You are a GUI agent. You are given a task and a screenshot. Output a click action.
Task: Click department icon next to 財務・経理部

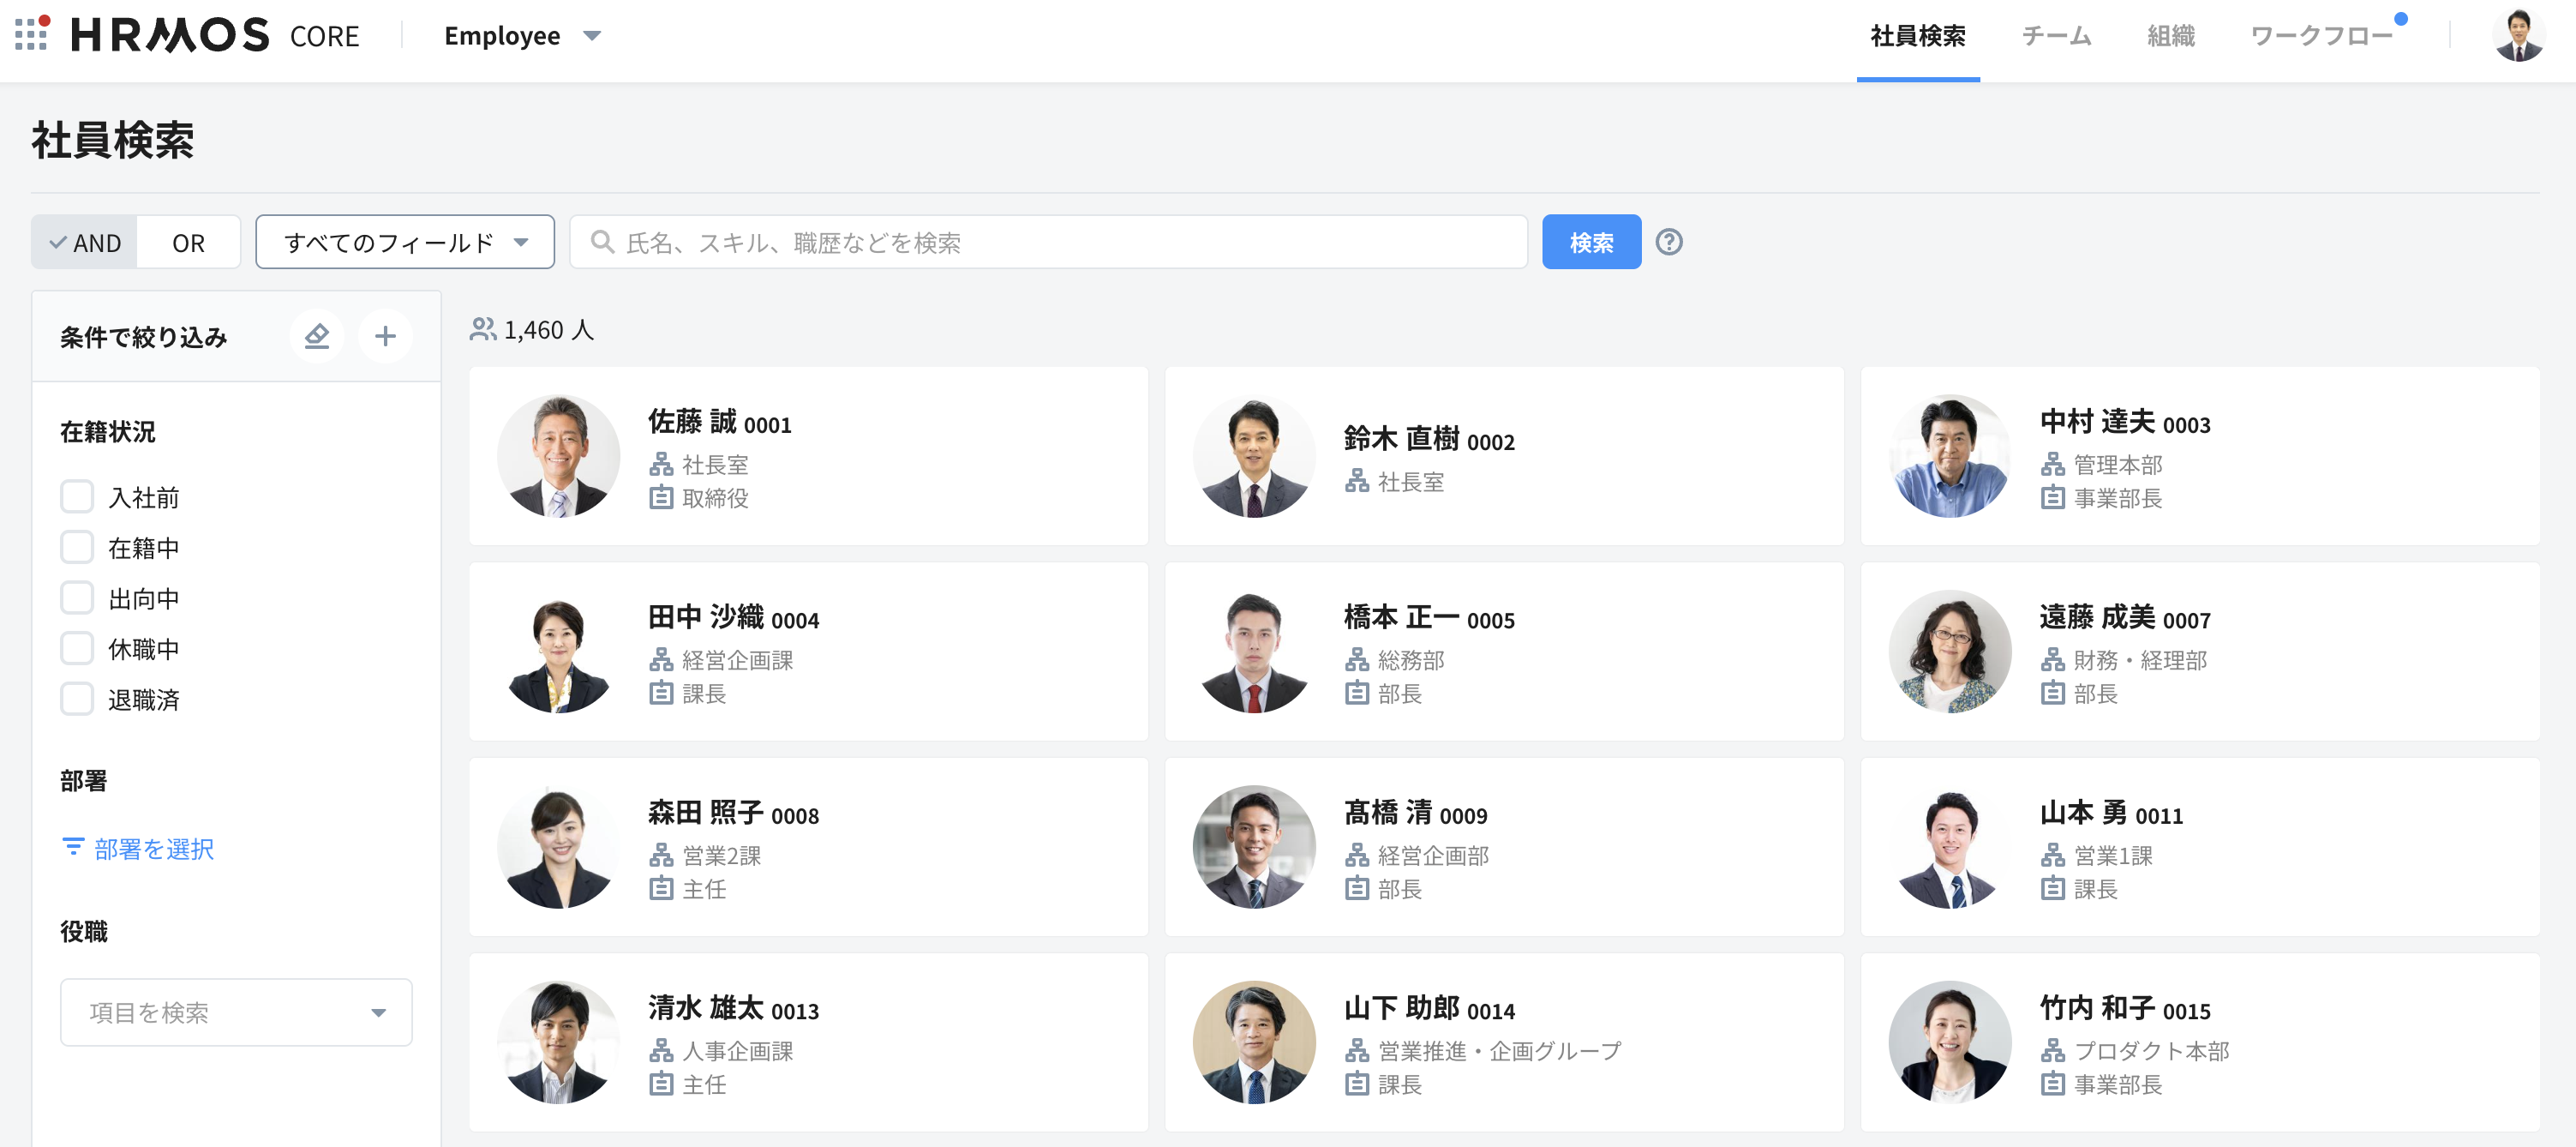pos(2053,660)
